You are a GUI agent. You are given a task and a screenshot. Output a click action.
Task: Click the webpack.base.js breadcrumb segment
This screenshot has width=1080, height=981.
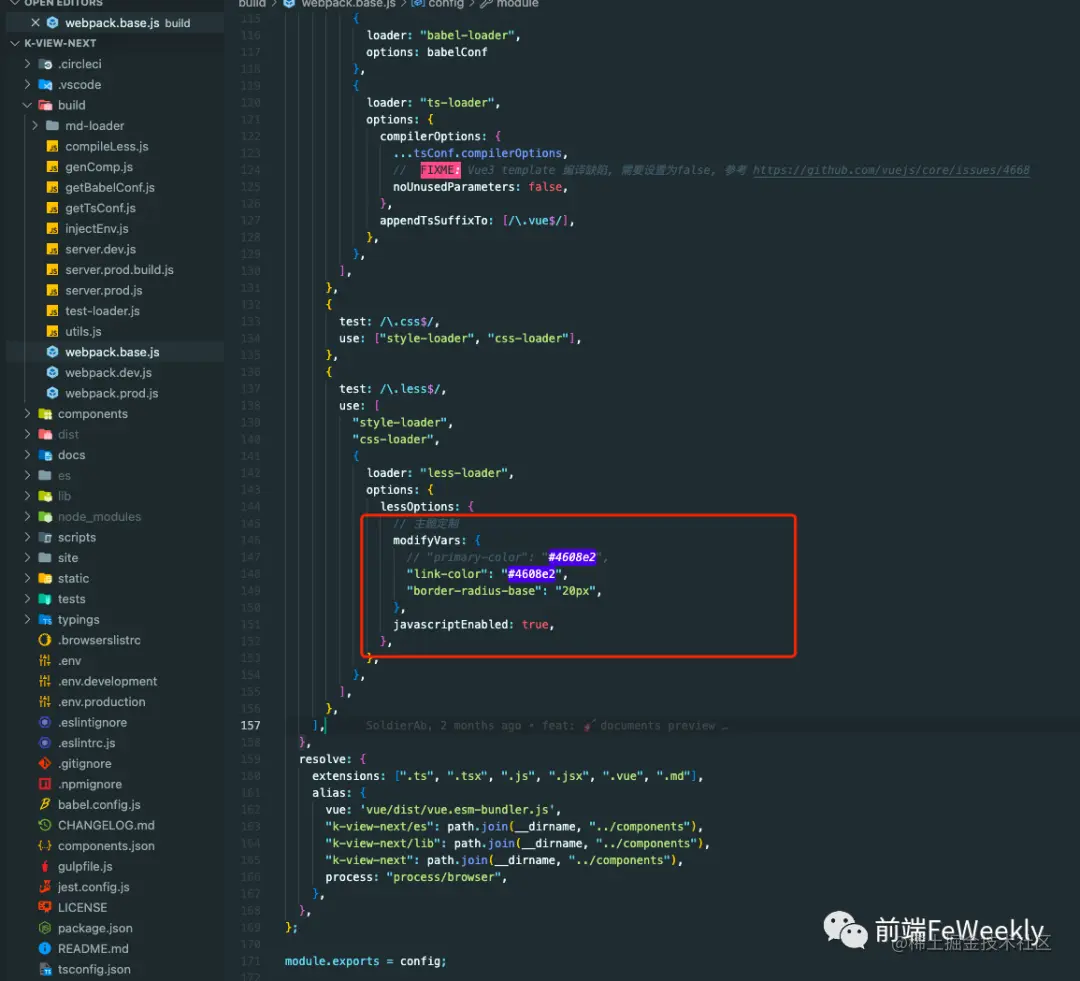[349, 4]
